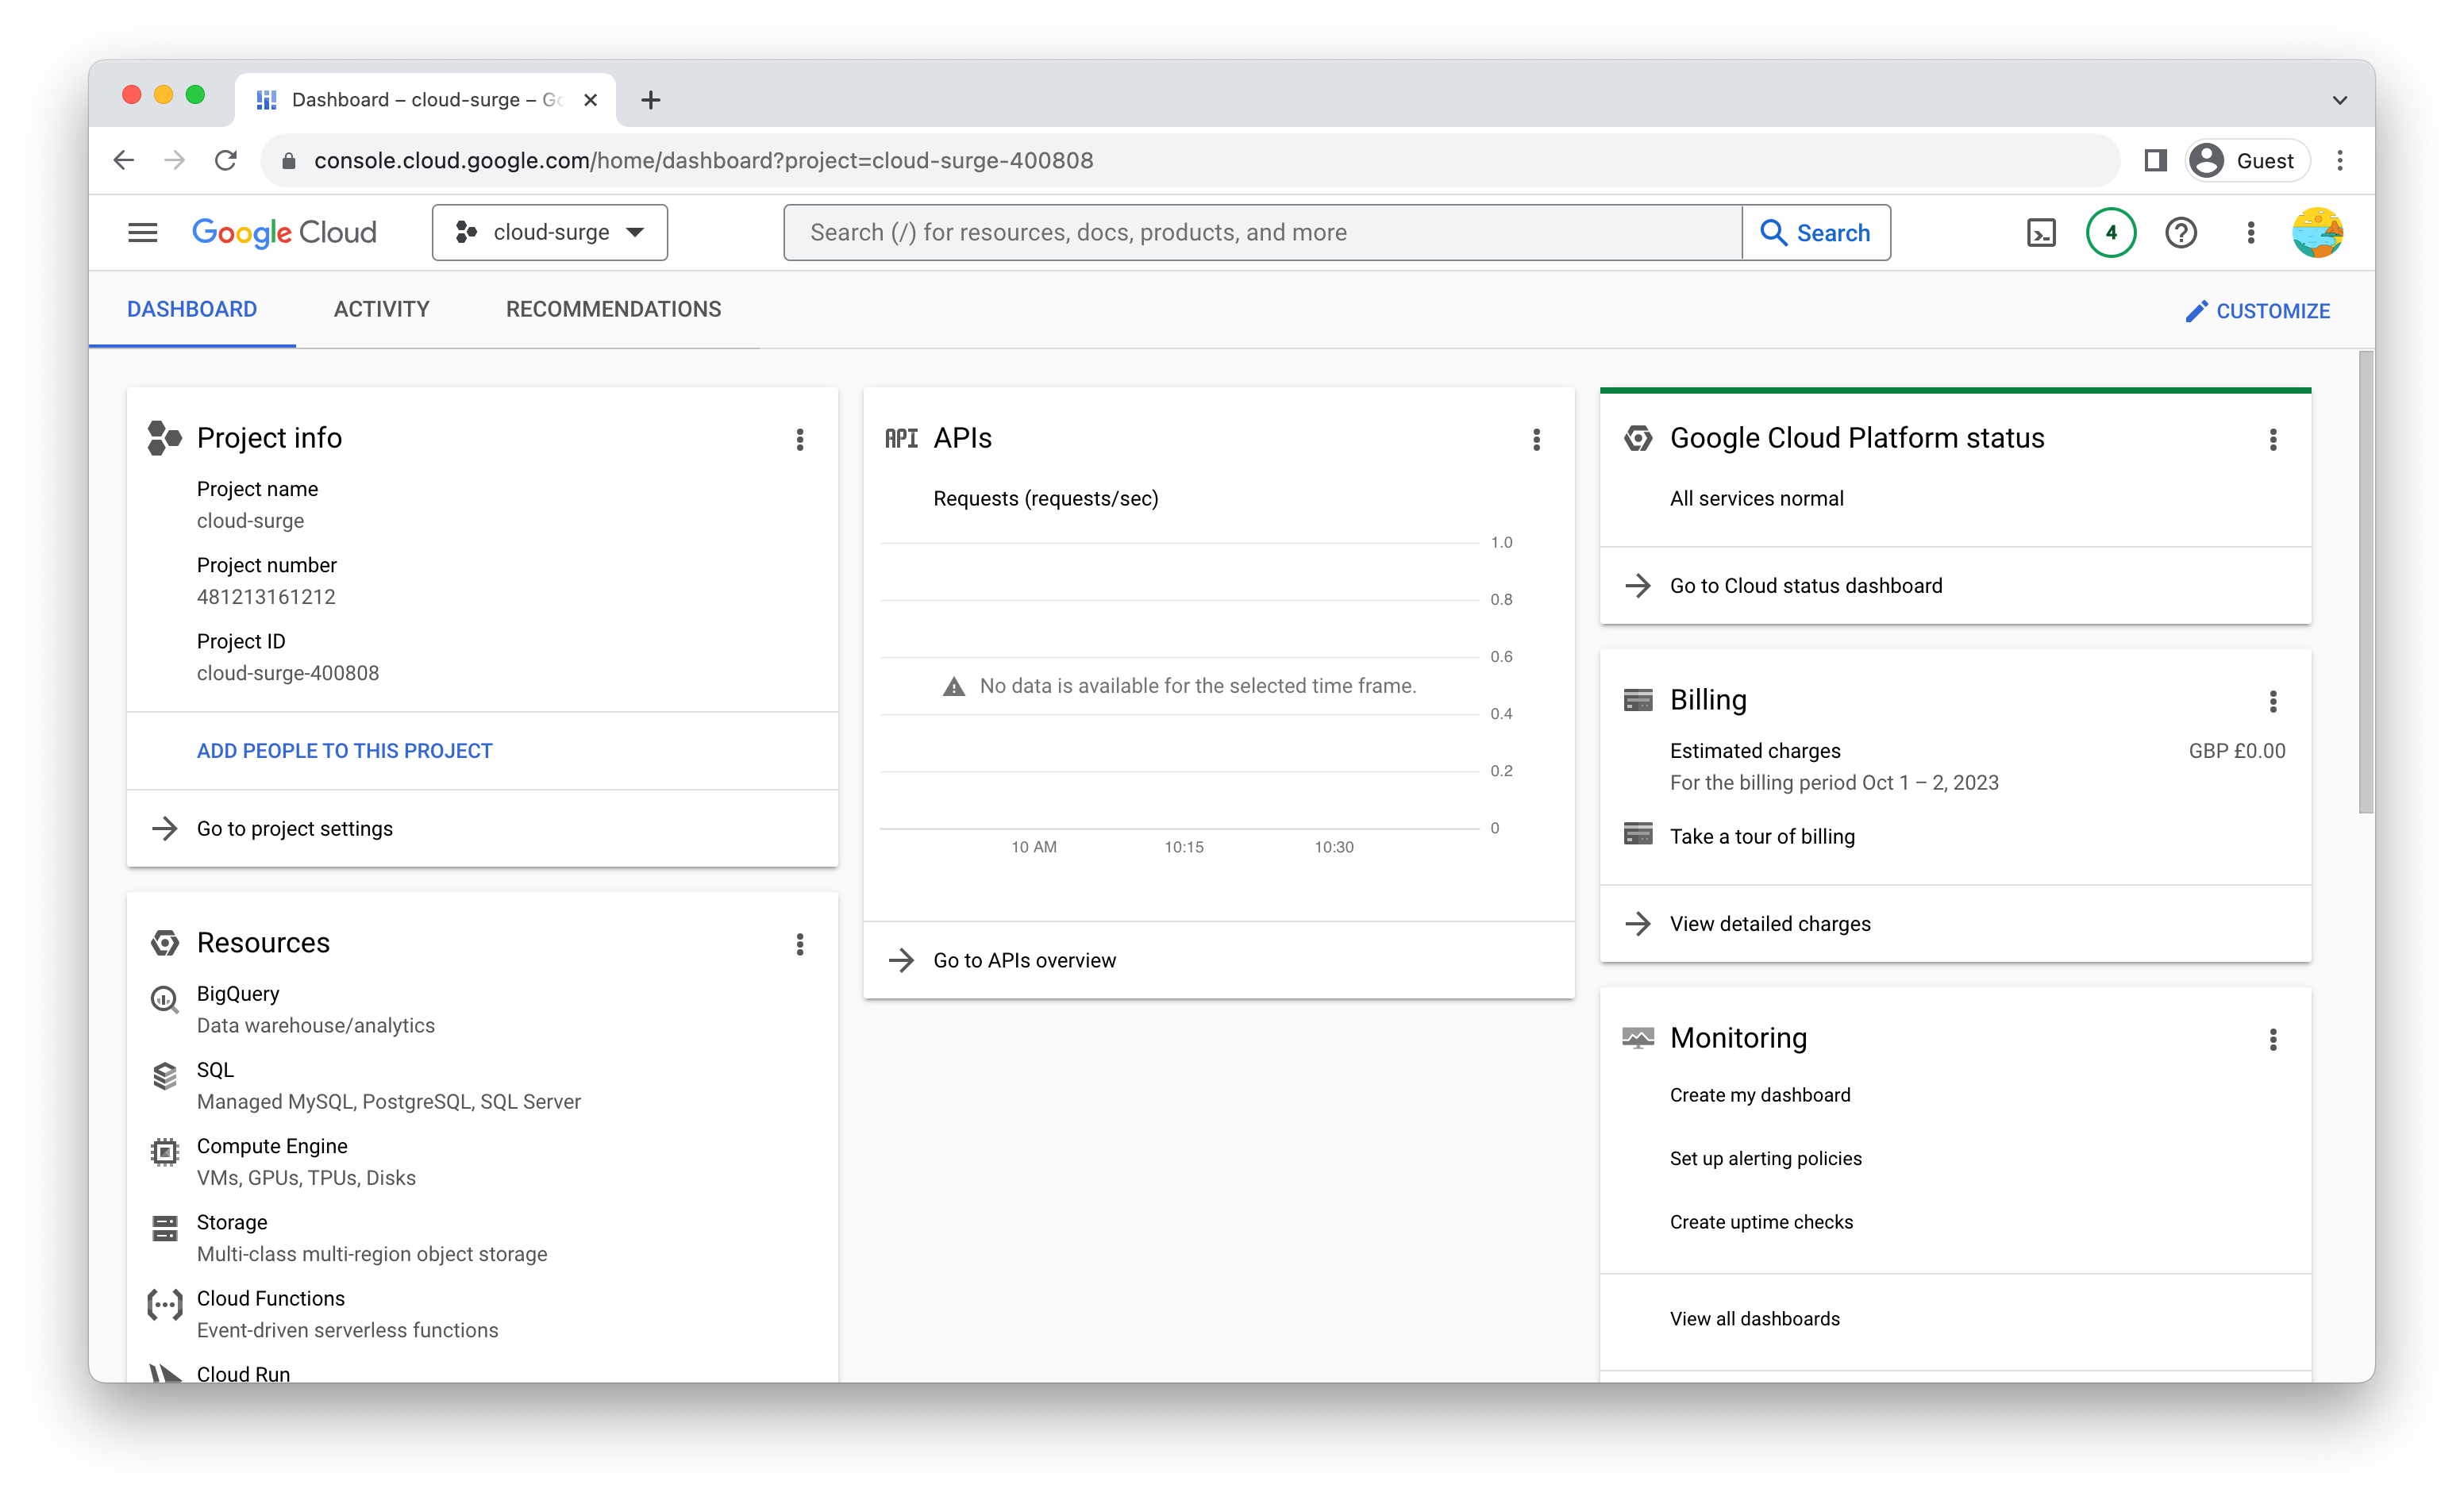The width and height of the screenshot is (2464, 1500).
Task: Open Cloud Functions resource link
Action: pos(271,1299)
